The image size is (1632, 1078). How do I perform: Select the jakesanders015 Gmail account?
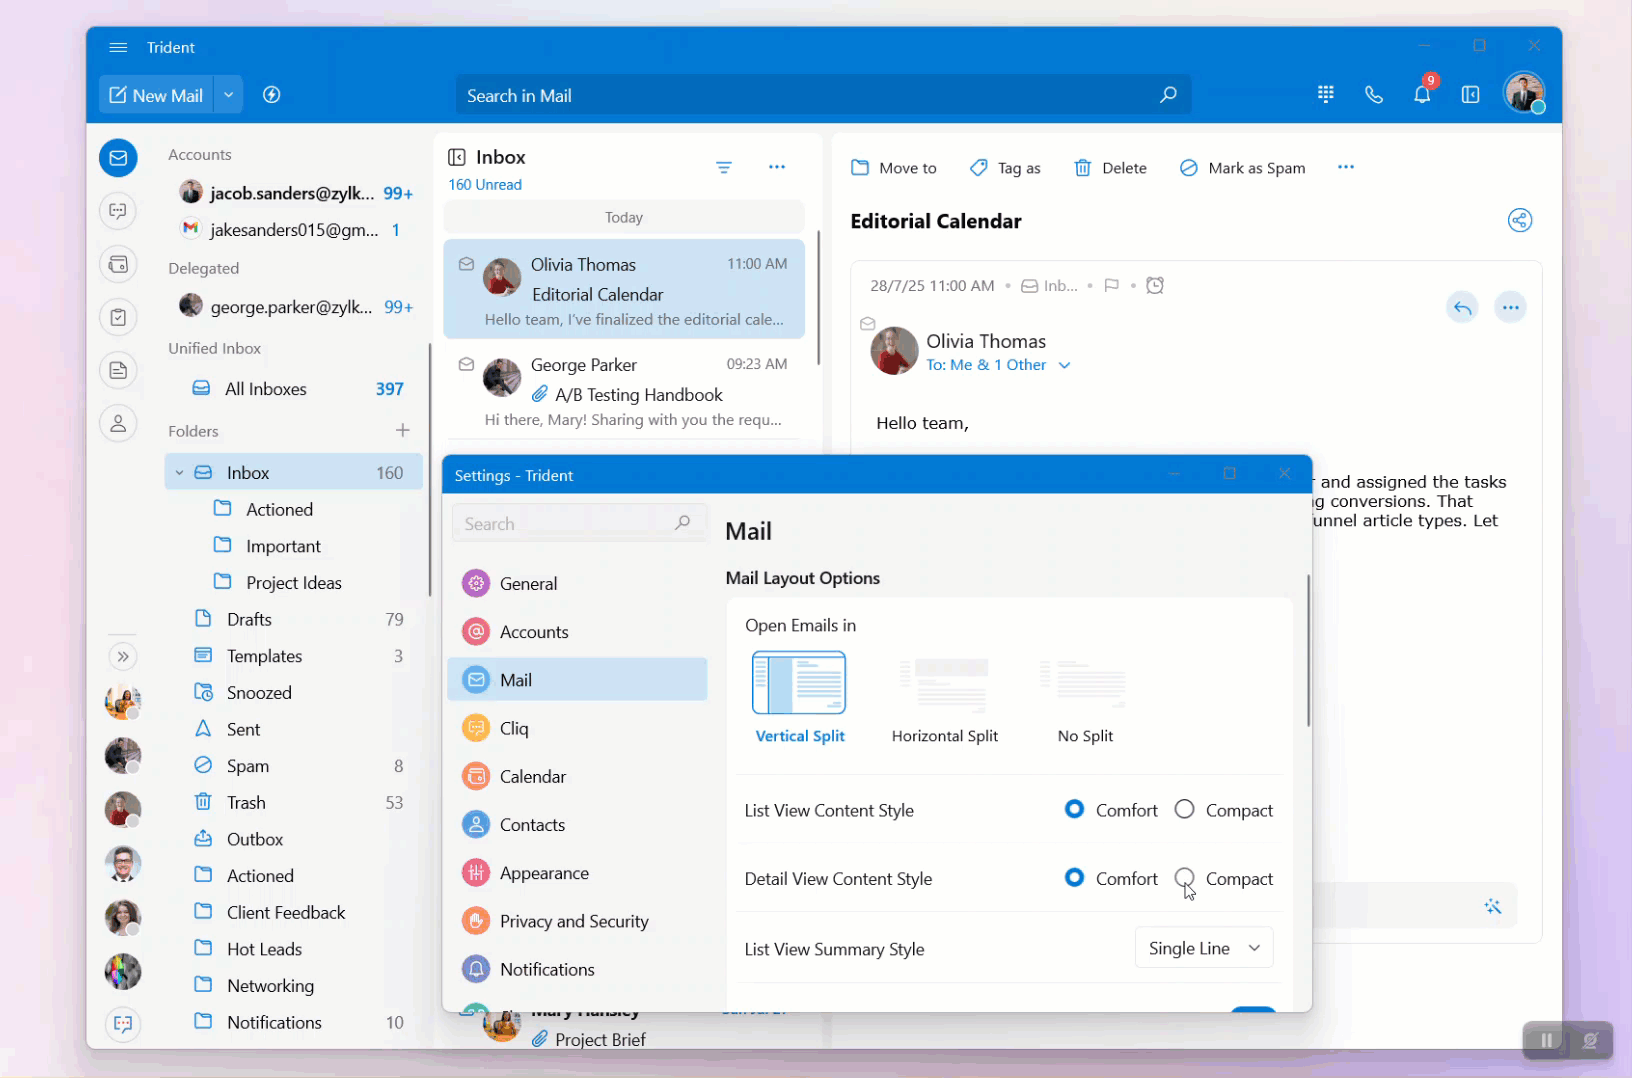[292, 230]
